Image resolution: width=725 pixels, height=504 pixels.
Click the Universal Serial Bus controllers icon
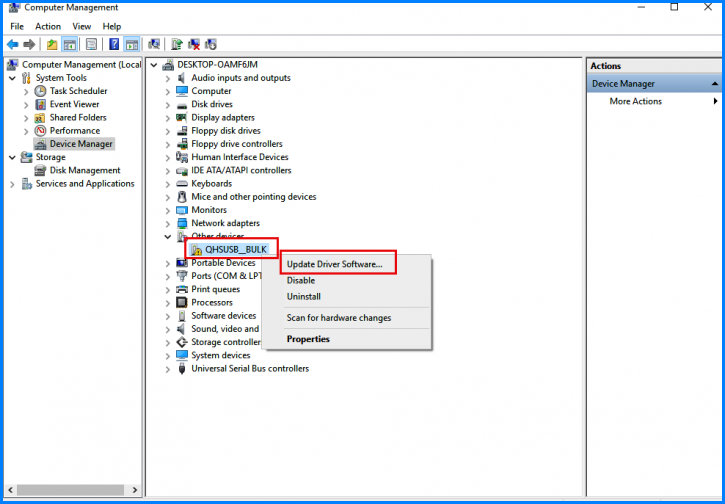[182, 369]
